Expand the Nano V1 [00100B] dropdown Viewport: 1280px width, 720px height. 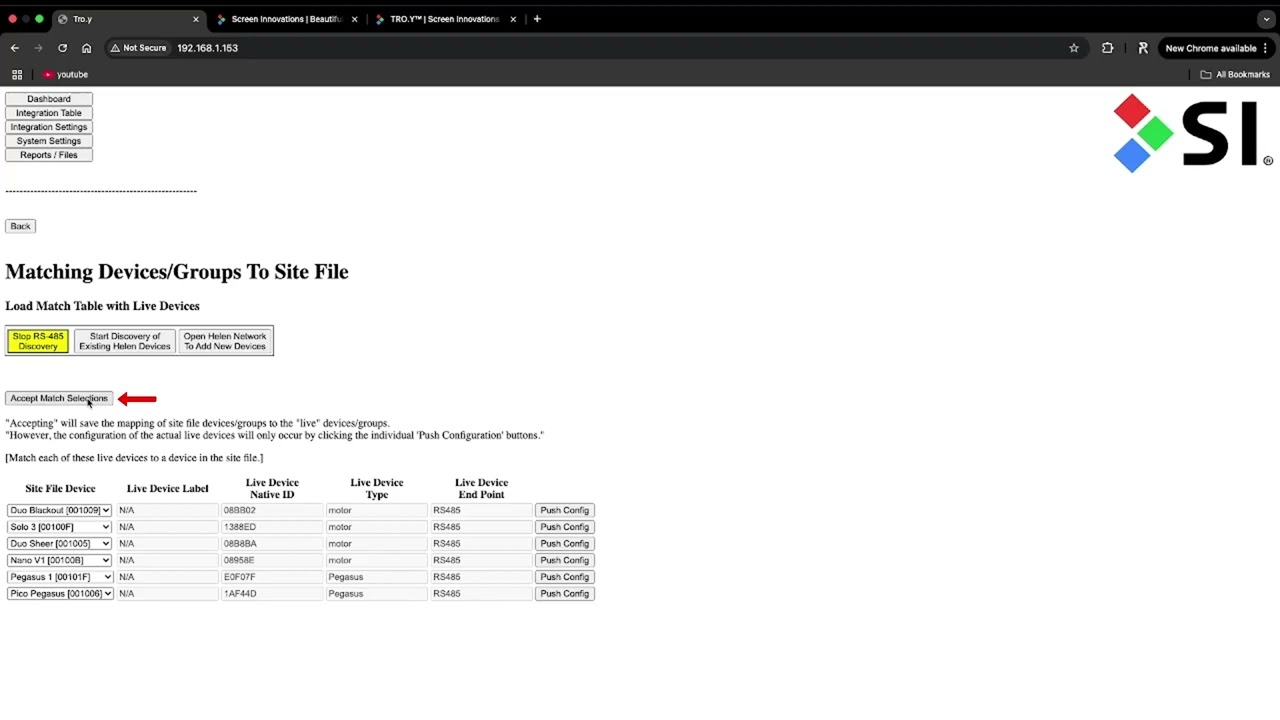60,560
